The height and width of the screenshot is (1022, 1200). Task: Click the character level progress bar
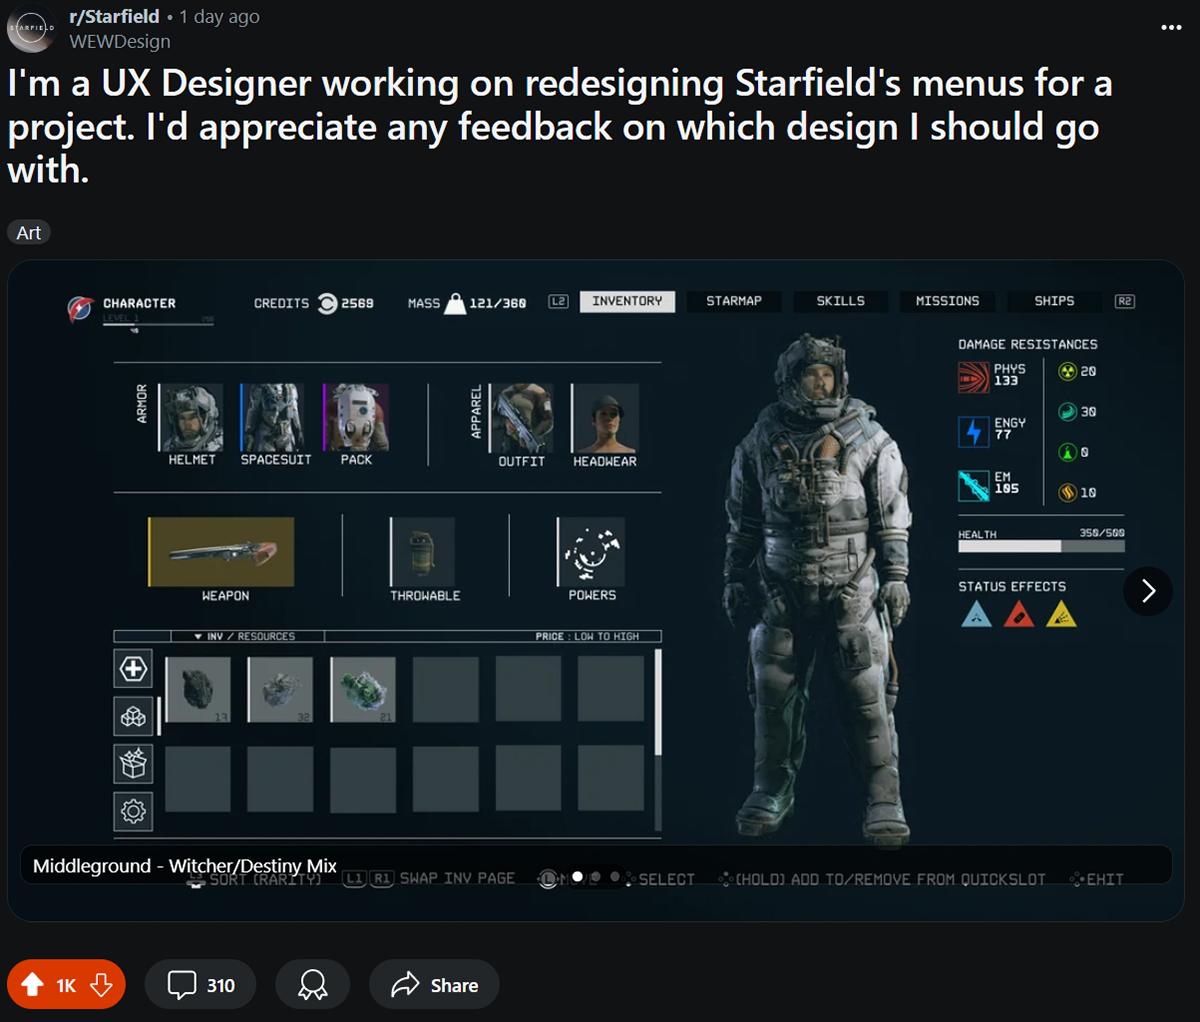coord(158,322)
